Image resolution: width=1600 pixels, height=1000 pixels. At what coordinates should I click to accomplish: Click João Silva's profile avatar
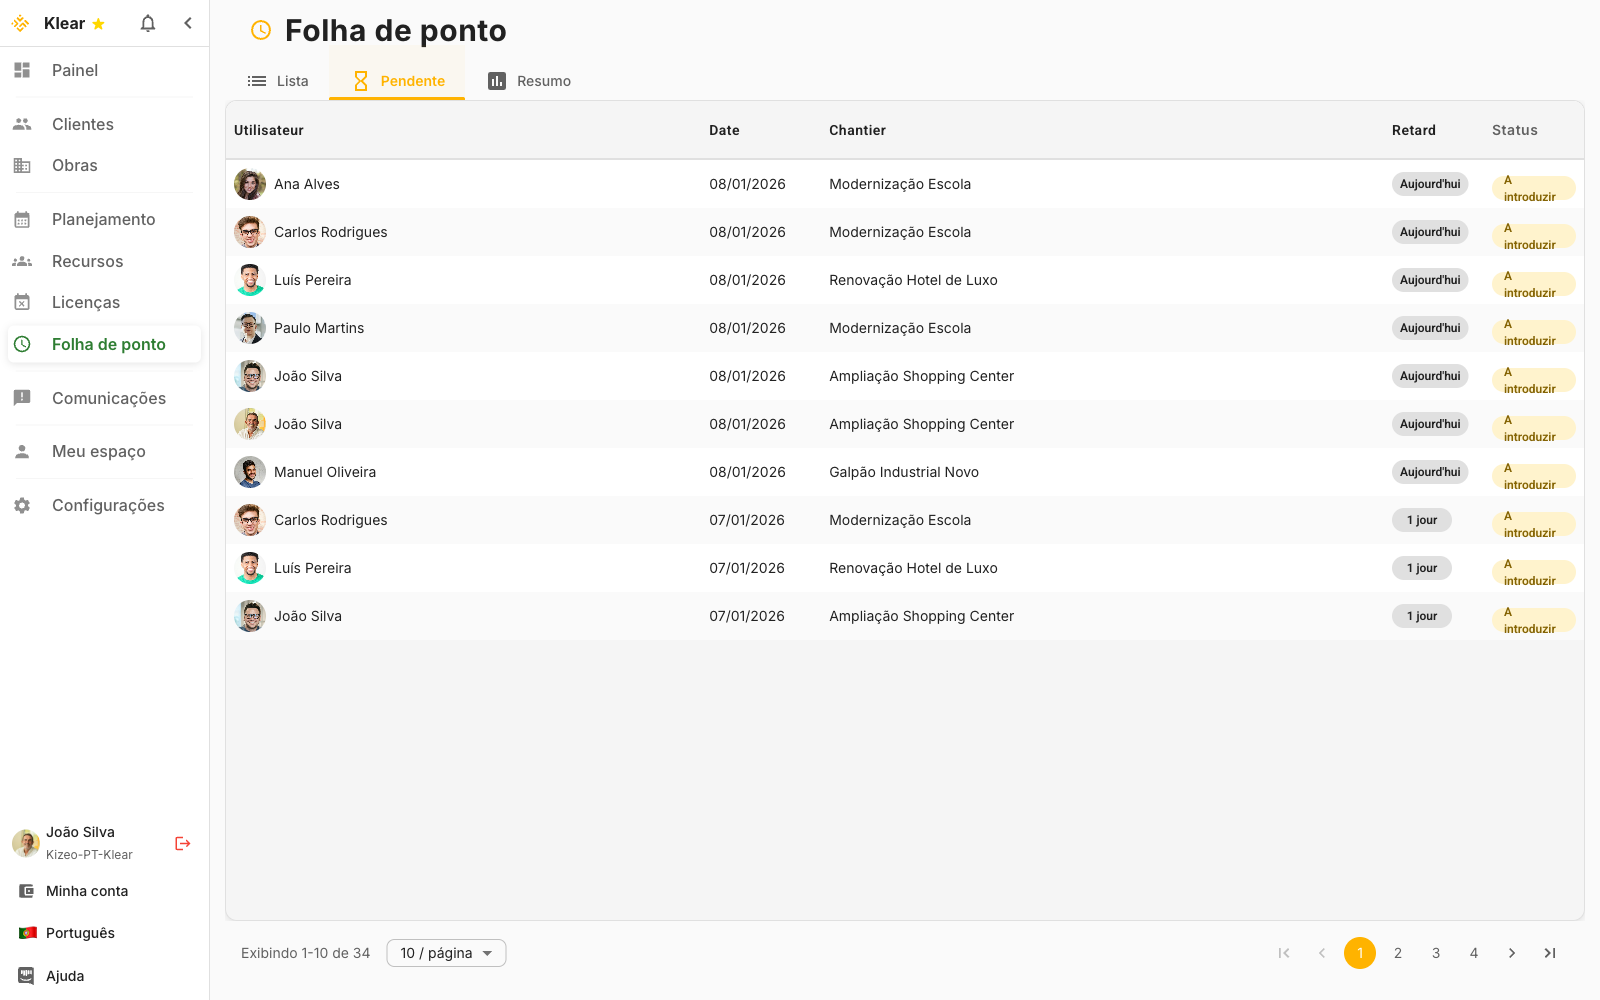coord(25,843)
